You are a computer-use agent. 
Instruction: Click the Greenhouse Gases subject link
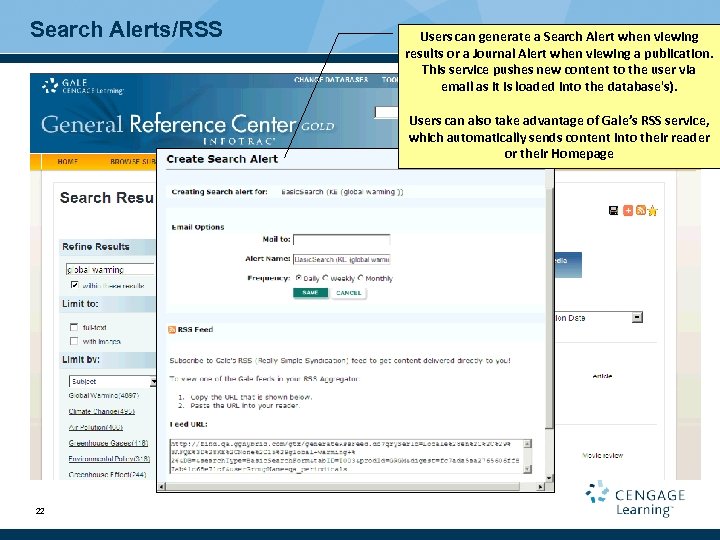click(108, 443)
